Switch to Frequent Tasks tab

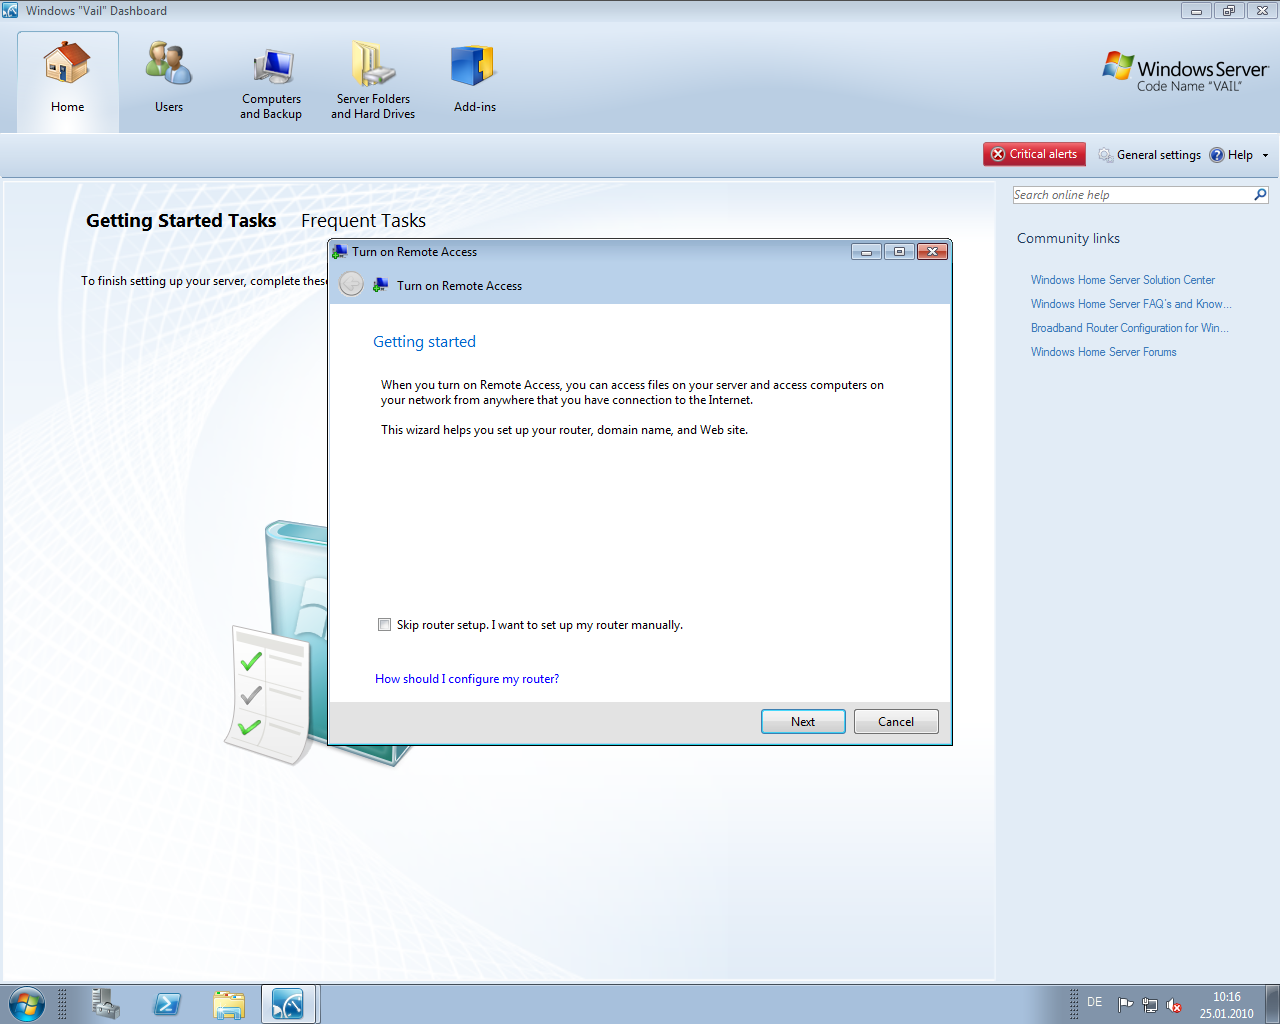363,221
